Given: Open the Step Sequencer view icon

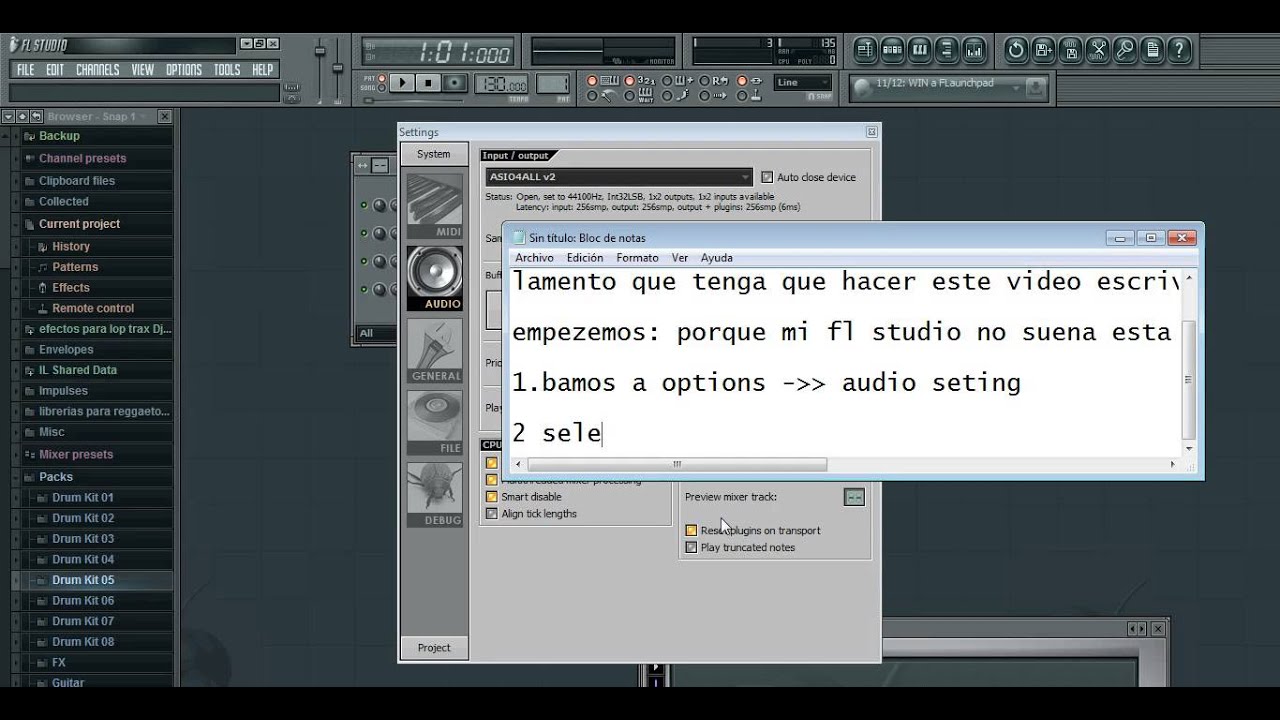Looking at the screenshot, I should tap(893, 49).
